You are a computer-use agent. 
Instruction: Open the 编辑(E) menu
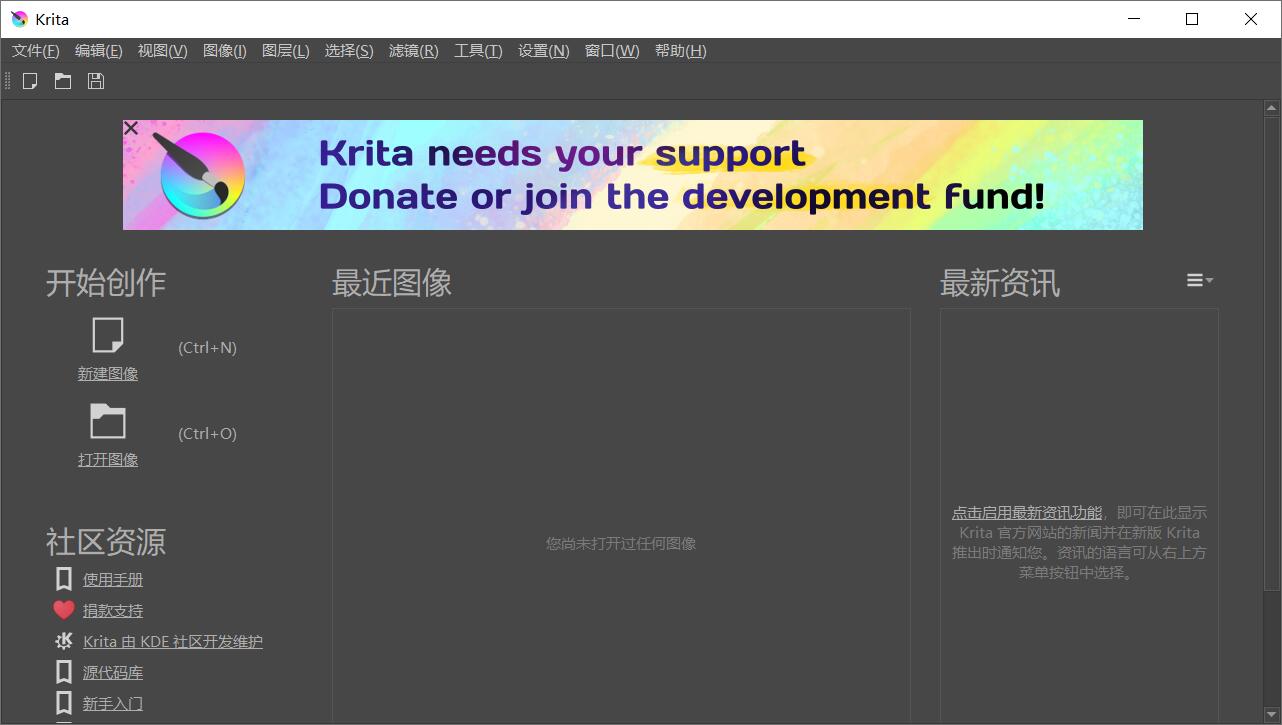pyautogui.click(x=99, y=51)
